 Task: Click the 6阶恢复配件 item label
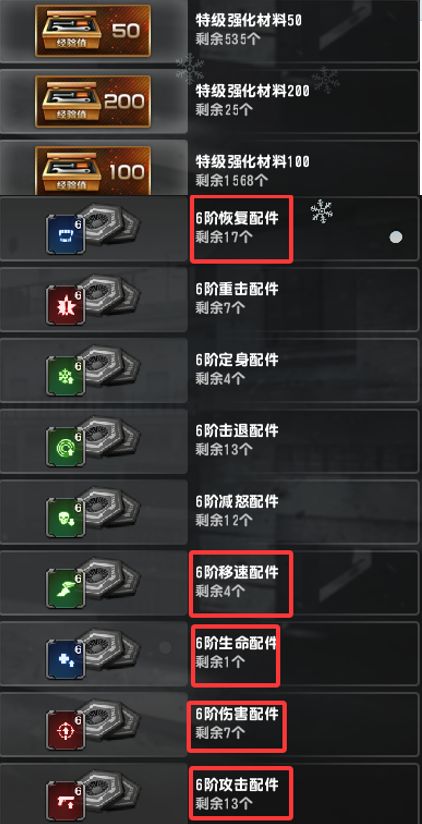coord(236,218)
